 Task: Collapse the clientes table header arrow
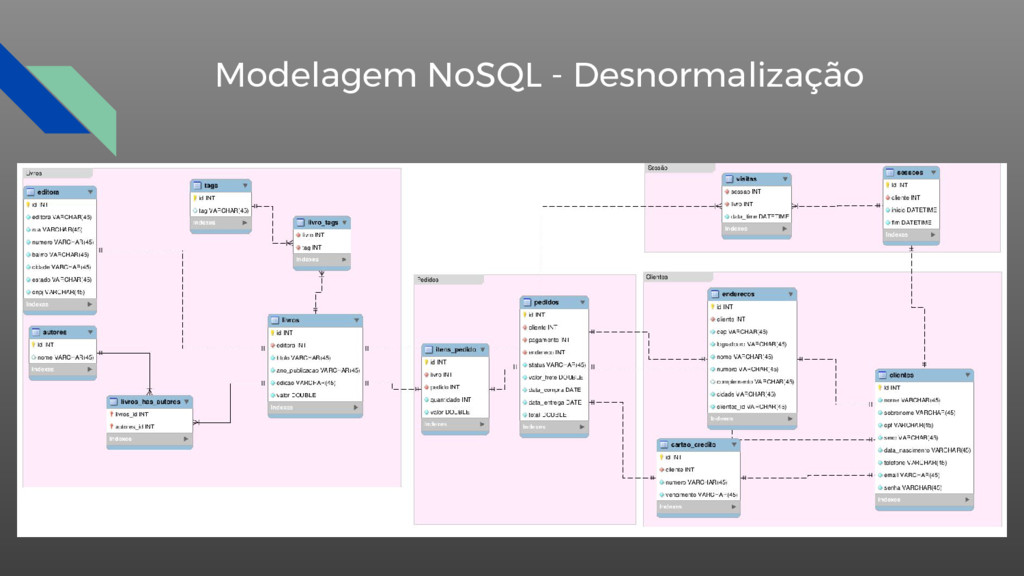[968, 375]
